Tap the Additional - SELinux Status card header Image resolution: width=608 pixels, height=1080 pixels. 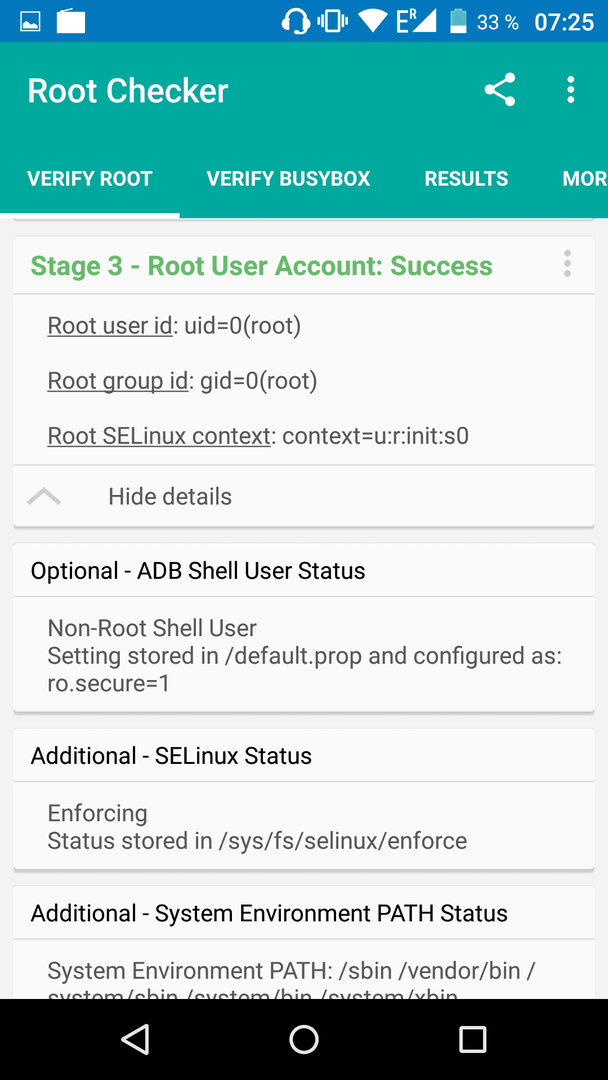[x=304, y=756]
